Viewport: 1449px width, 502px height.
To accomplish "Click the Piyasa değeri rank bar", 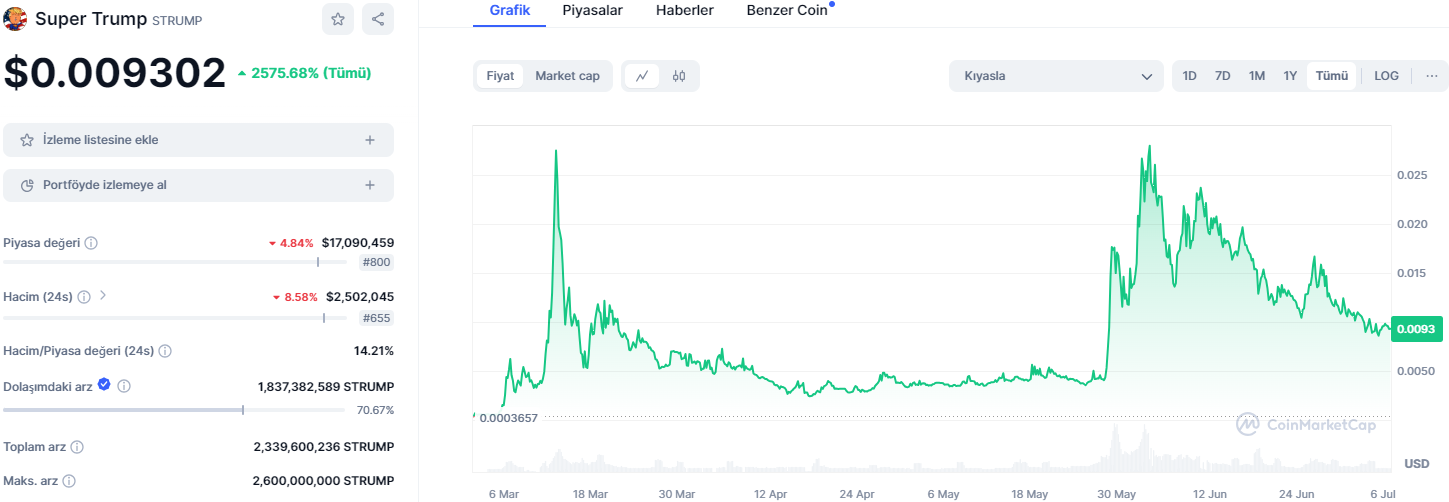I will [175, 263].
